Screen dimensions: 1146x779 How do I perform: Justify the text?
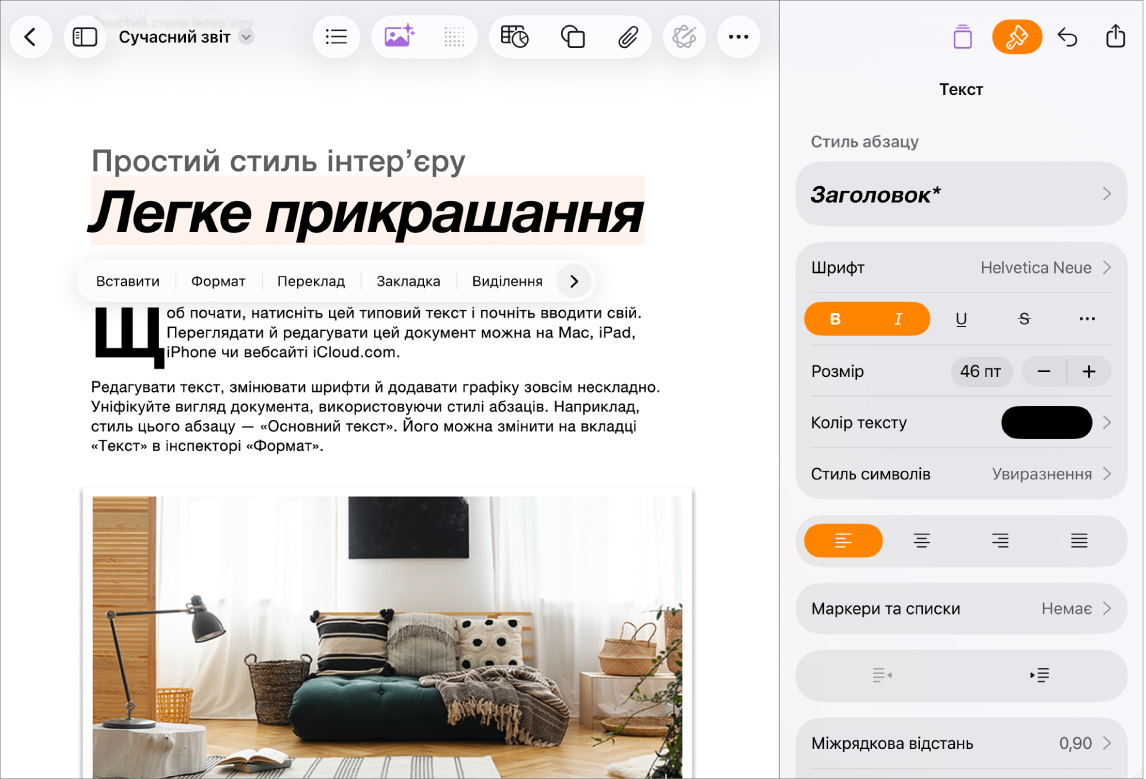pyautogui.click(x=1079, y=541)
